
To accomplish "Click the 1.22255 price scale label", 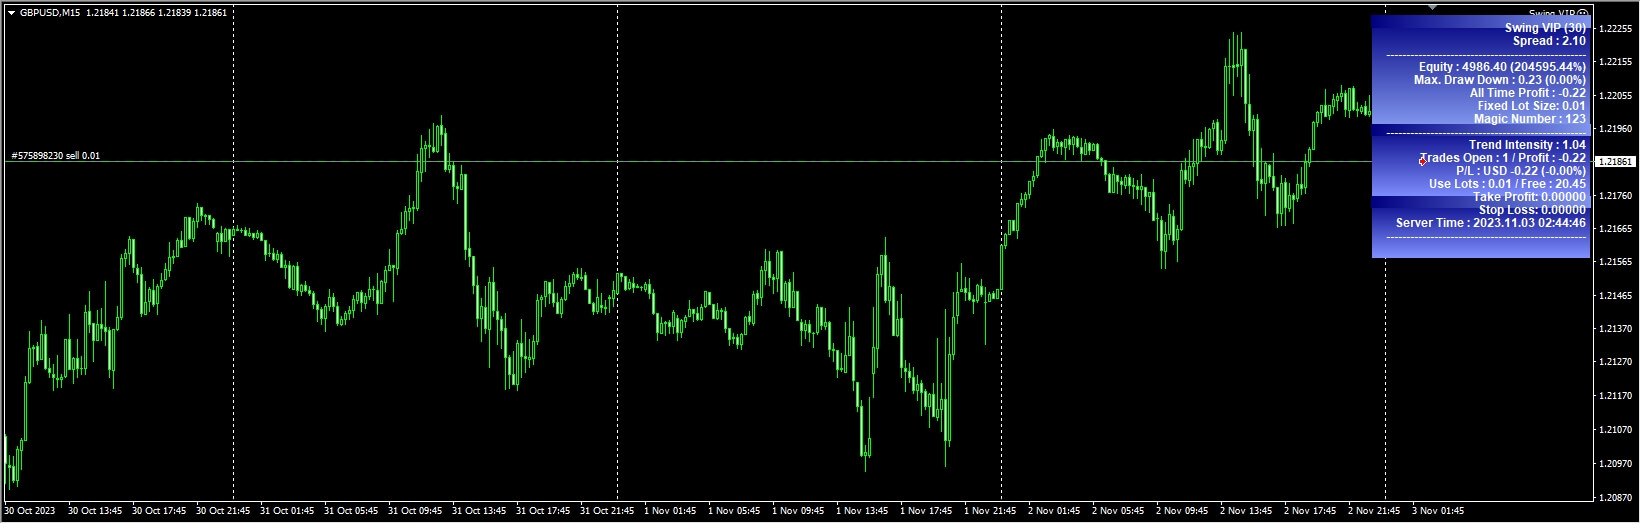I will (x=1615, y=28).
